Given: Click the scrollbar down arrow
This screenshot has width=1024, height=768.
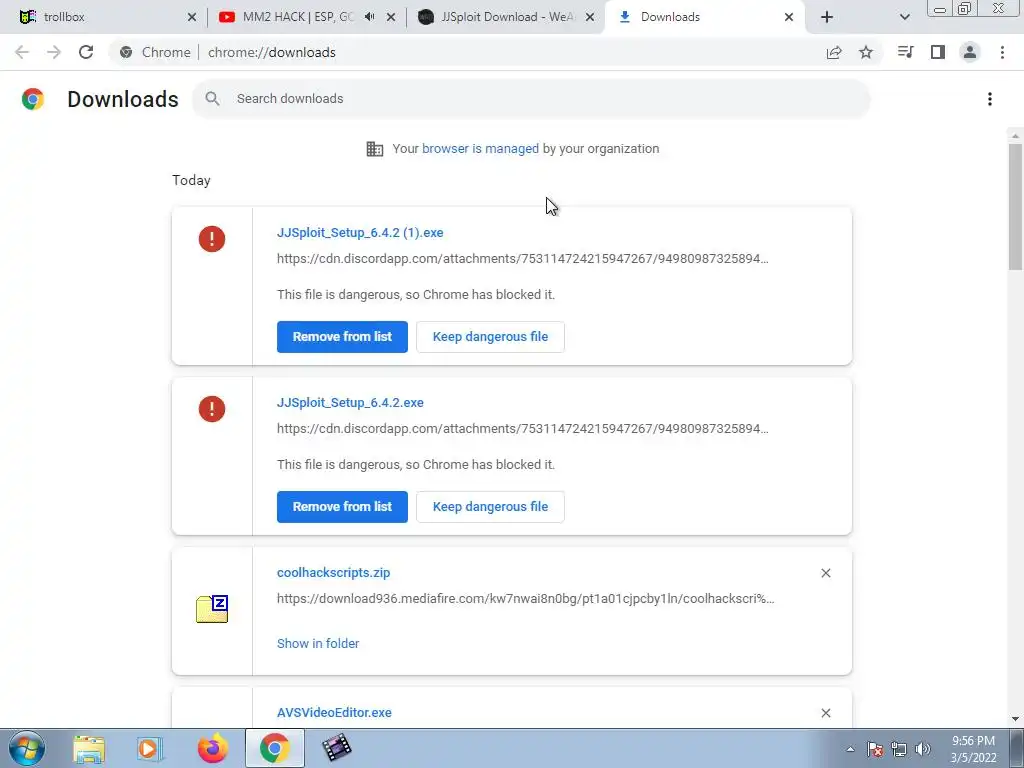Looking at the screenshot, I should click(x=1015, y=719).
